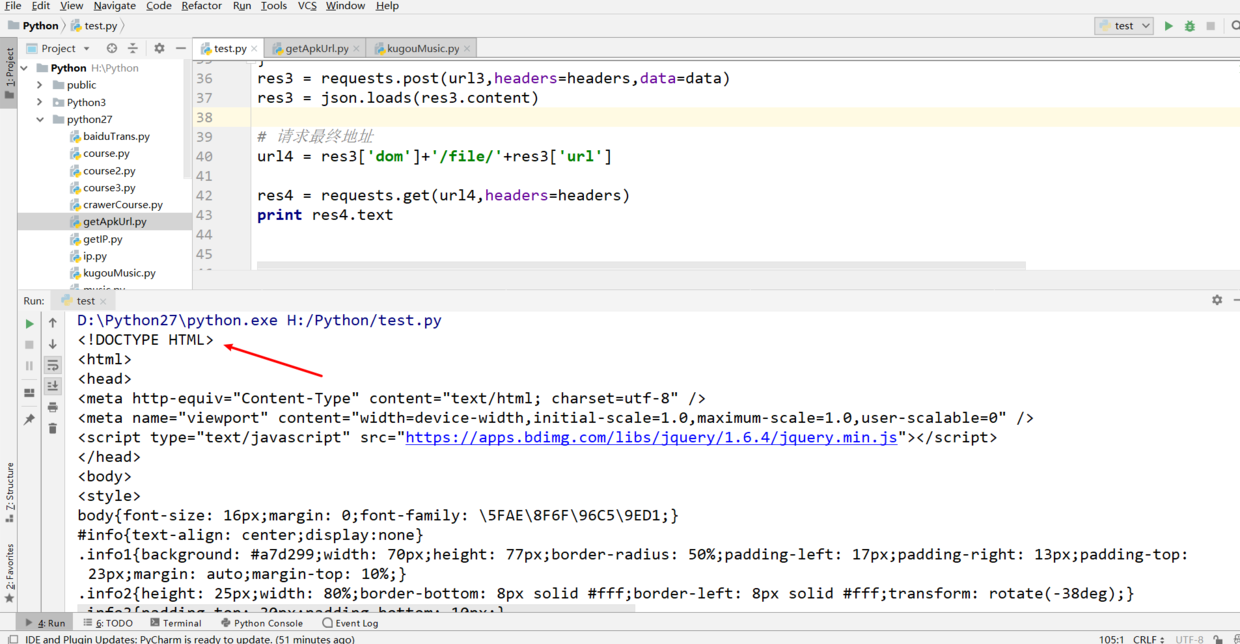Open the 6: TODO tool window

[x=108, y=623]
